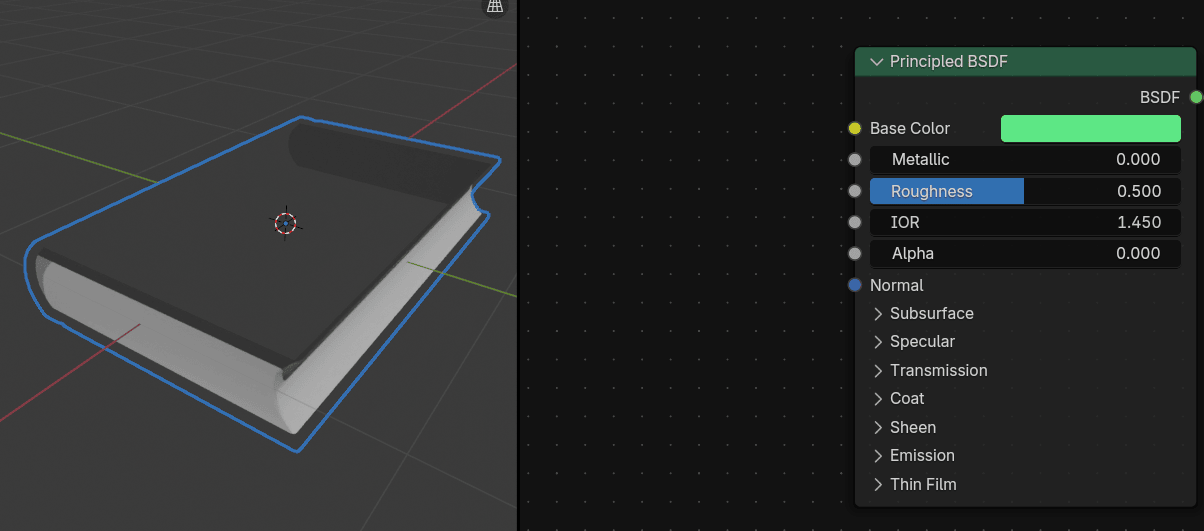Image resolution: width=1204 pixels, height=531 pixels.
Task: Click the green BSDF output socket
Action: (1196, 97)
